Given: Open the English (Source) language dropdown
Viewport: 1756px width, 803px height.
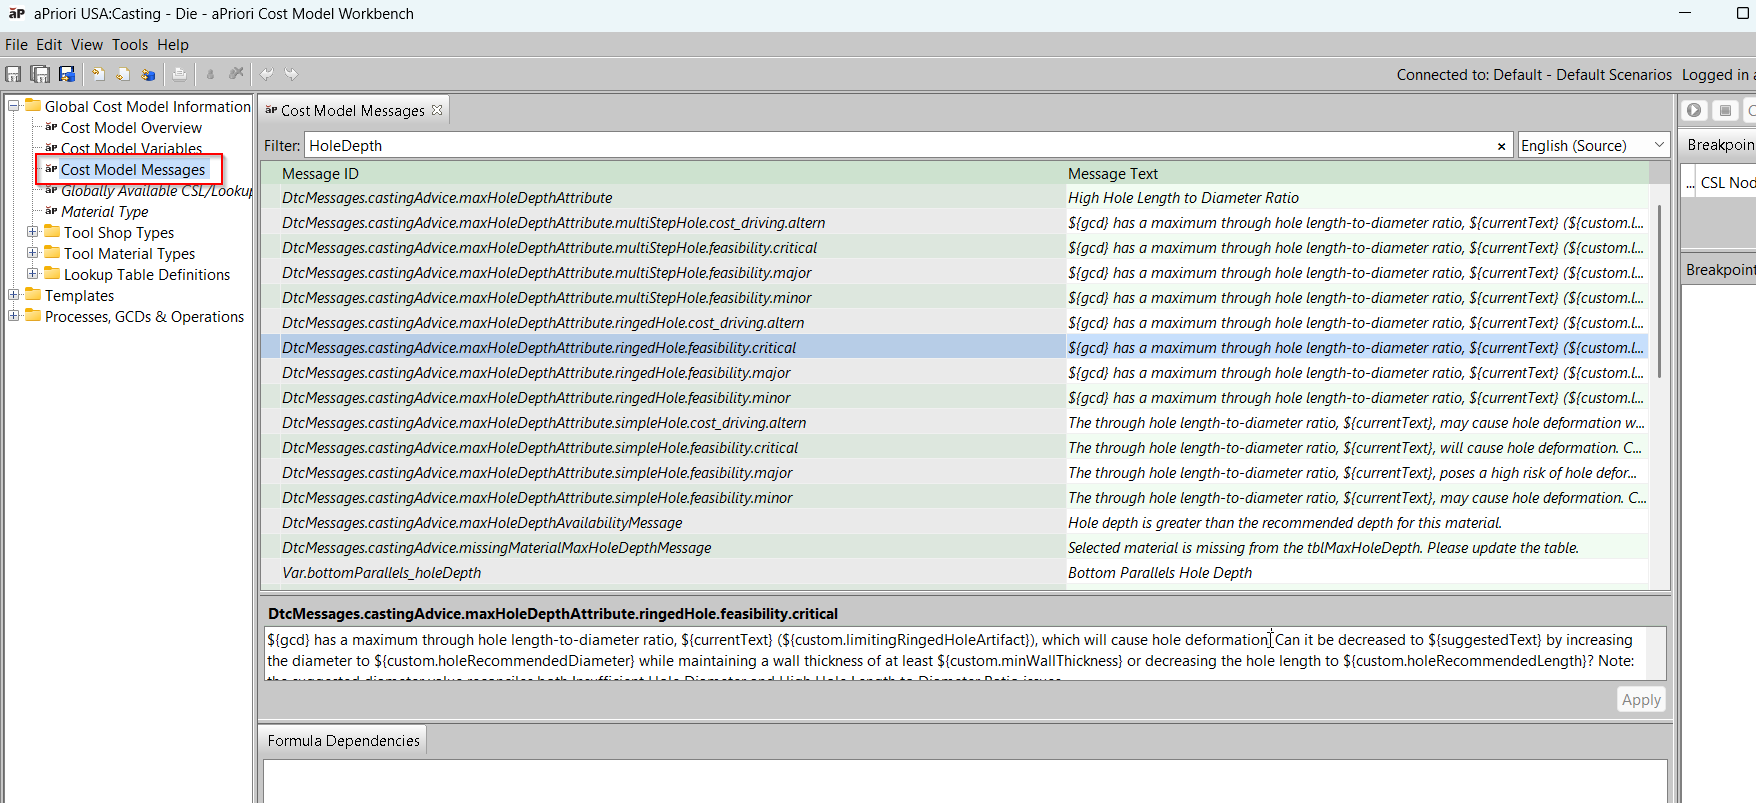Looking at the screenshot, I should pyautogui.click(x=1594, y=146).
